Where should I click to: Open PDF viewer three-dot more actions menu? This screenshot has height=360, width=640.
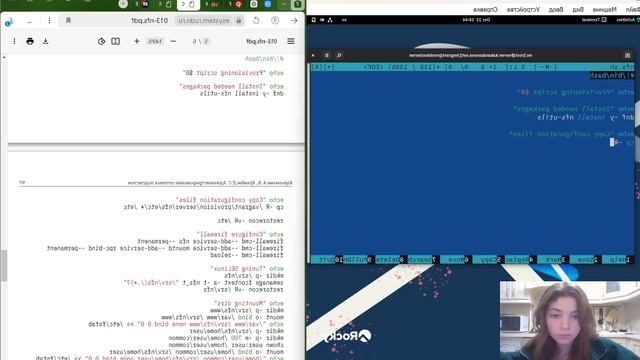(14, 41)
